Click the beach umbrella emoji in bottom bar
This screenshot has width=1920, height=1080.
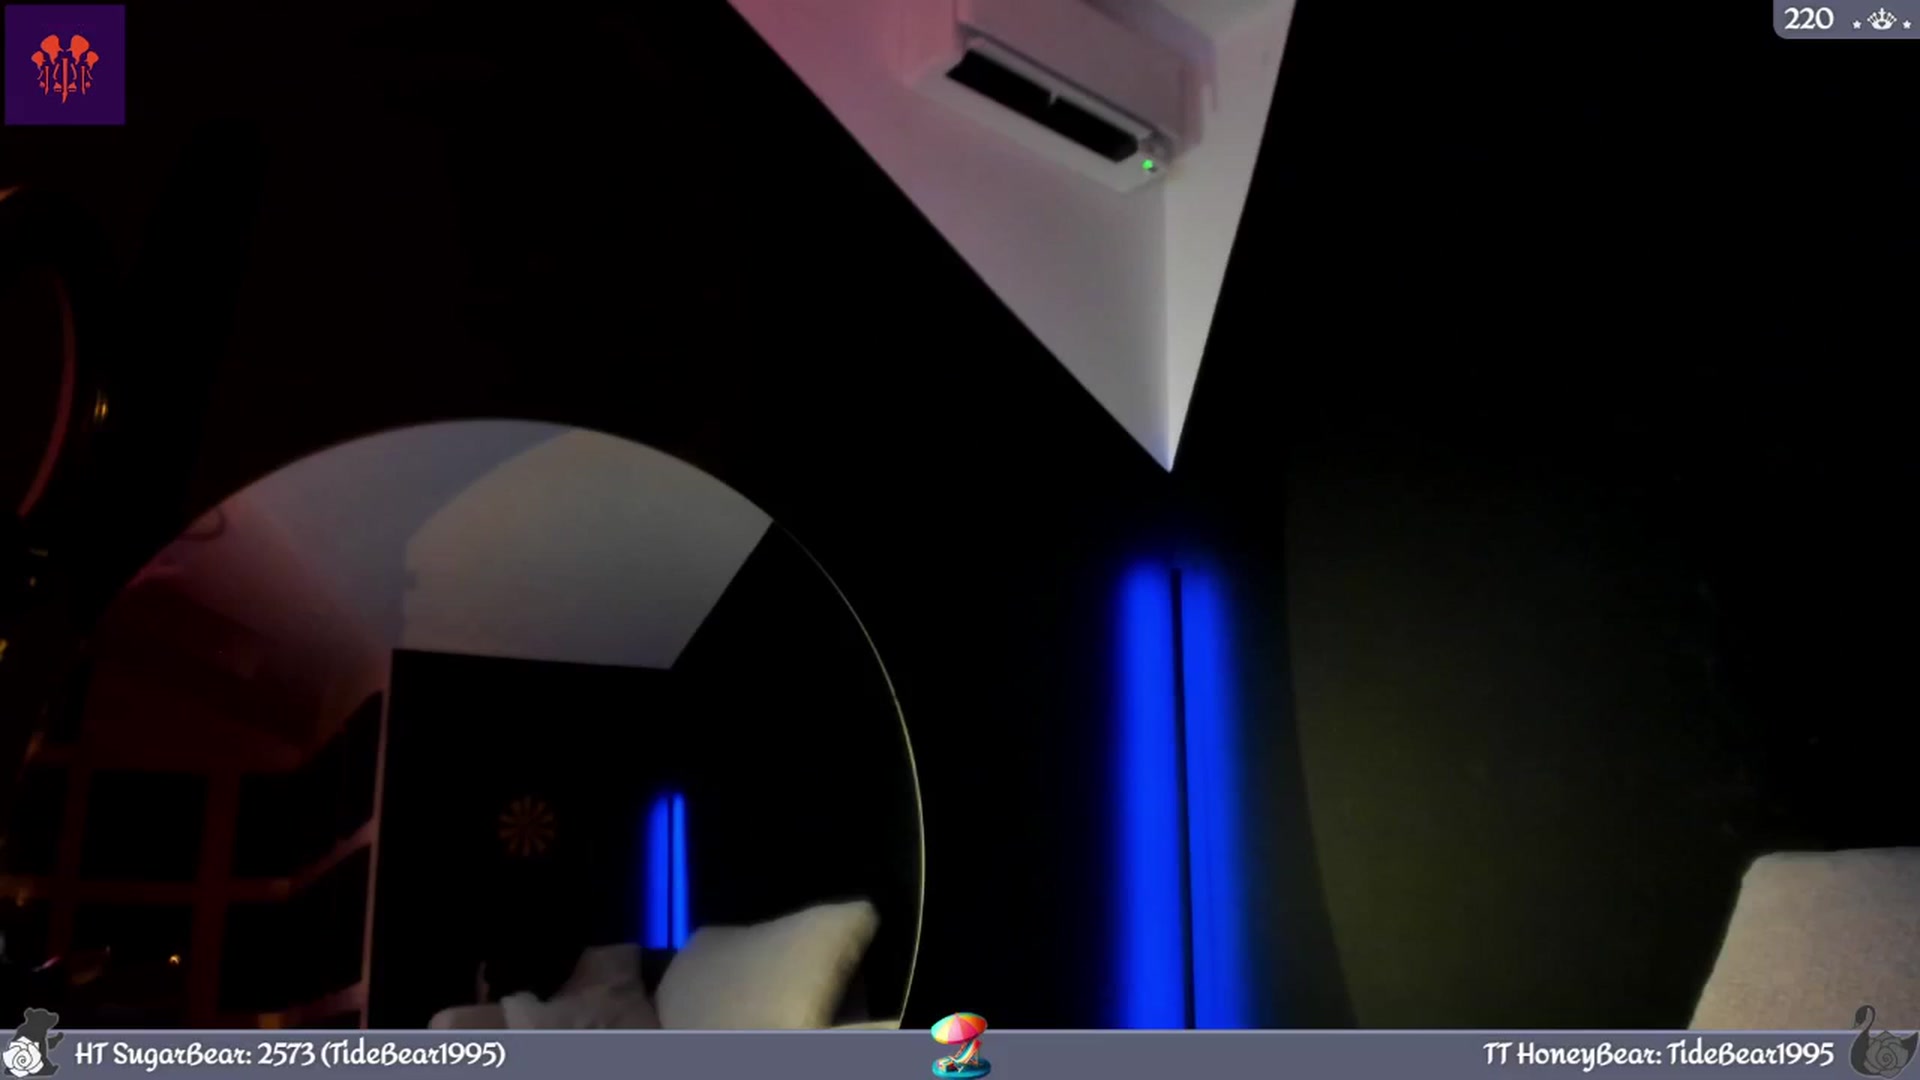coord(960,1045)
